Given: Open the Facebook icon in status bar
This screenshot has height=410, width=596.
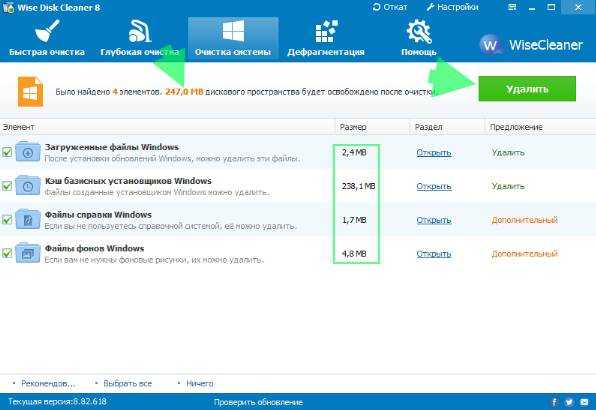Looking at the screenshot, I should [x=554, y=402].
